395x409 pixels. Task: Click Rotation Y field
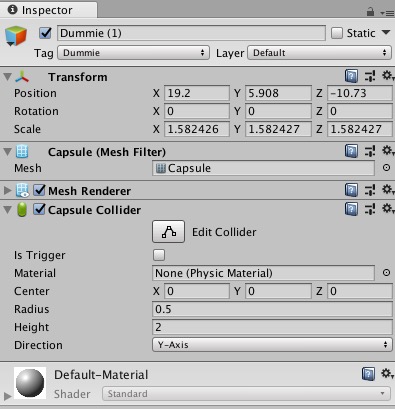click(278, 111)
